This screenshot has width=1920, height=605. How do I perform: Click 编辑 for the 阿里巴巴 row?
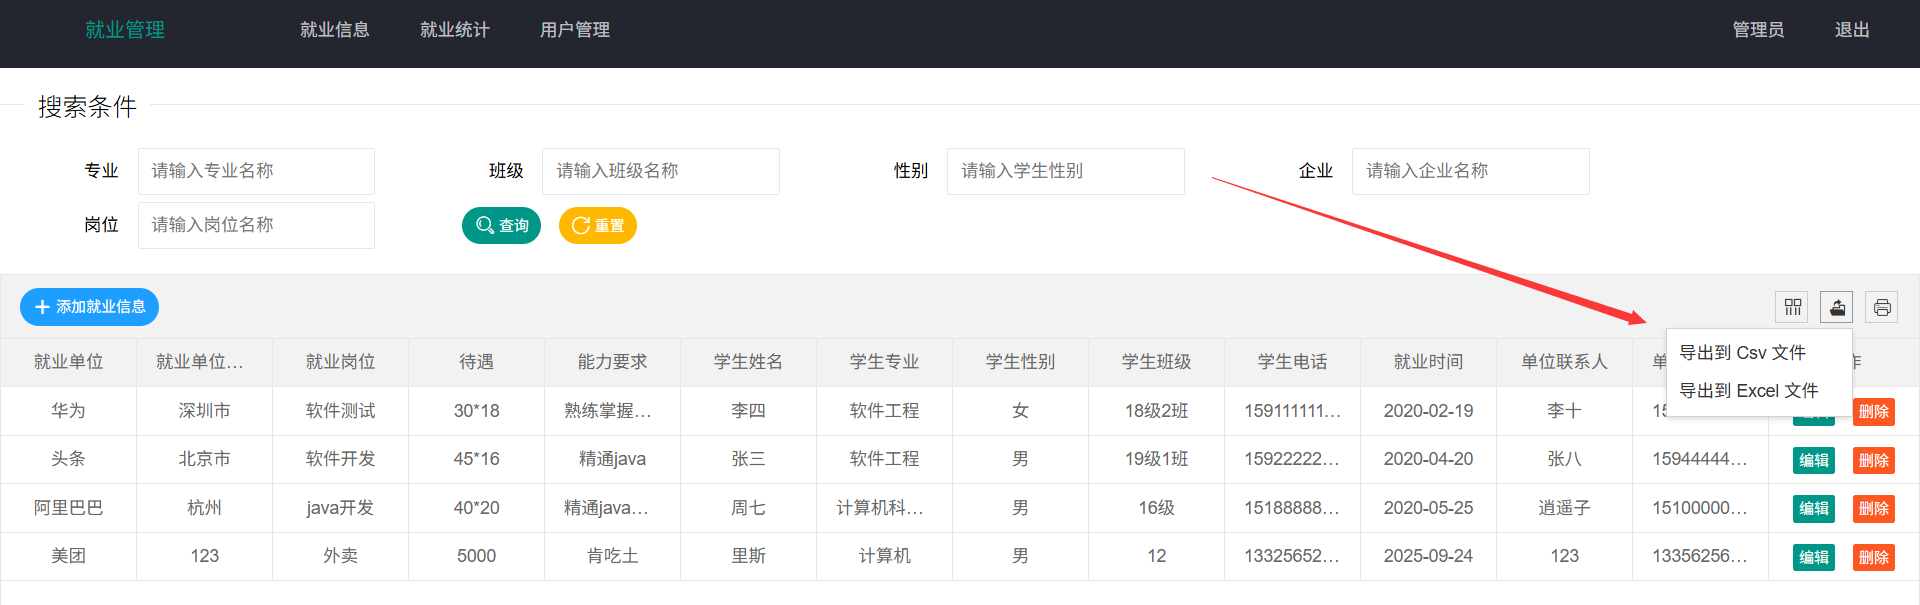pos(1814,508)
